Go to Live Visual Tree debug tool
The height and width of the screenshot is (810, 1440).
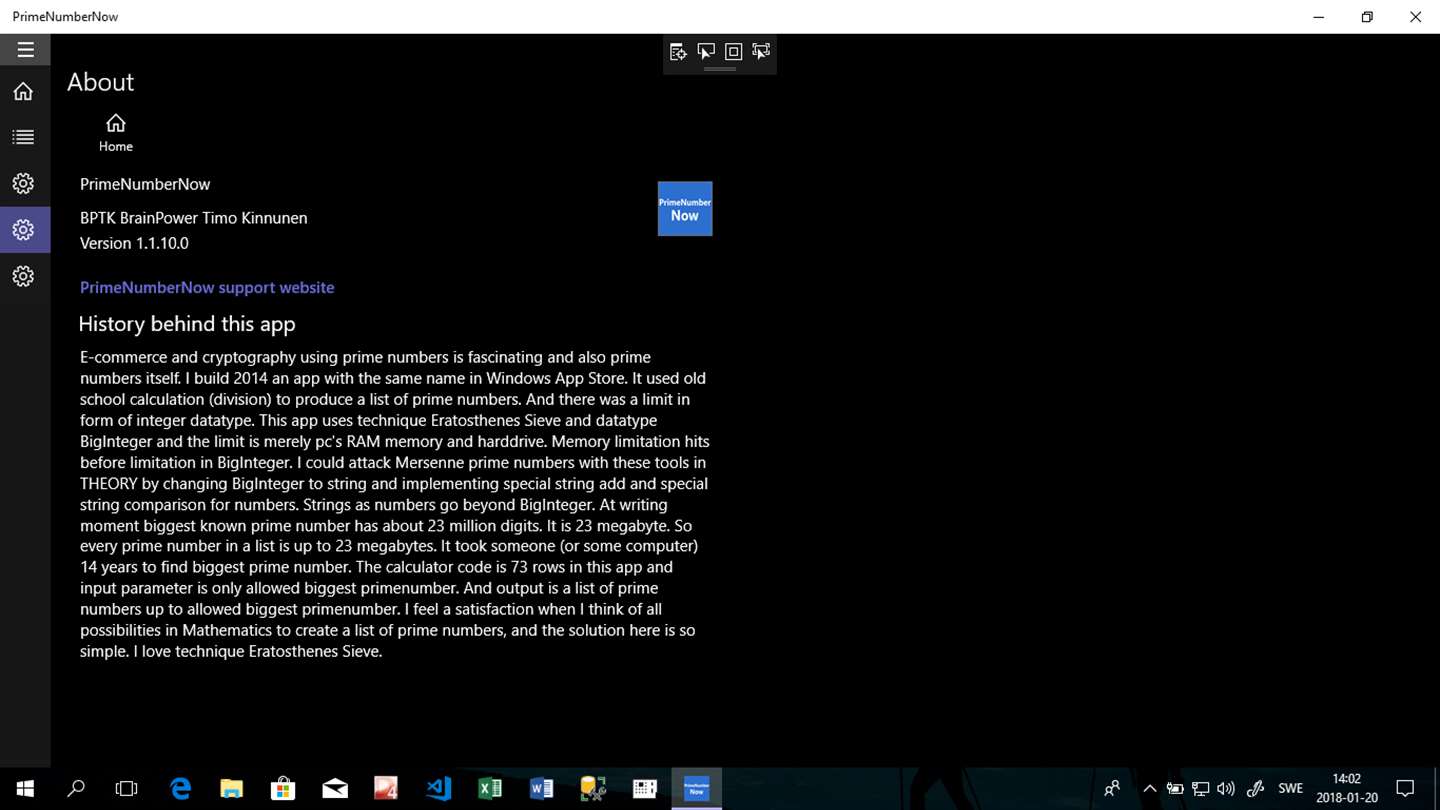tap(678, 52)
